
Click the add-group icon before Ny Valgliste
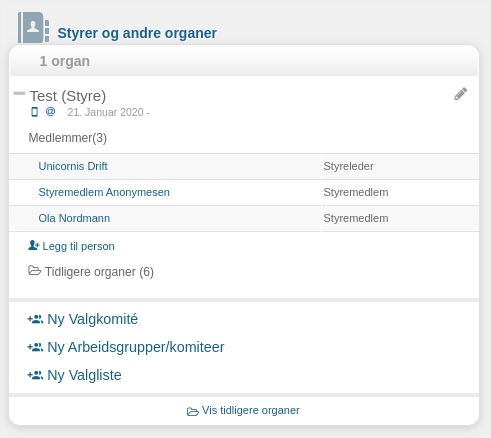(35, 375)
